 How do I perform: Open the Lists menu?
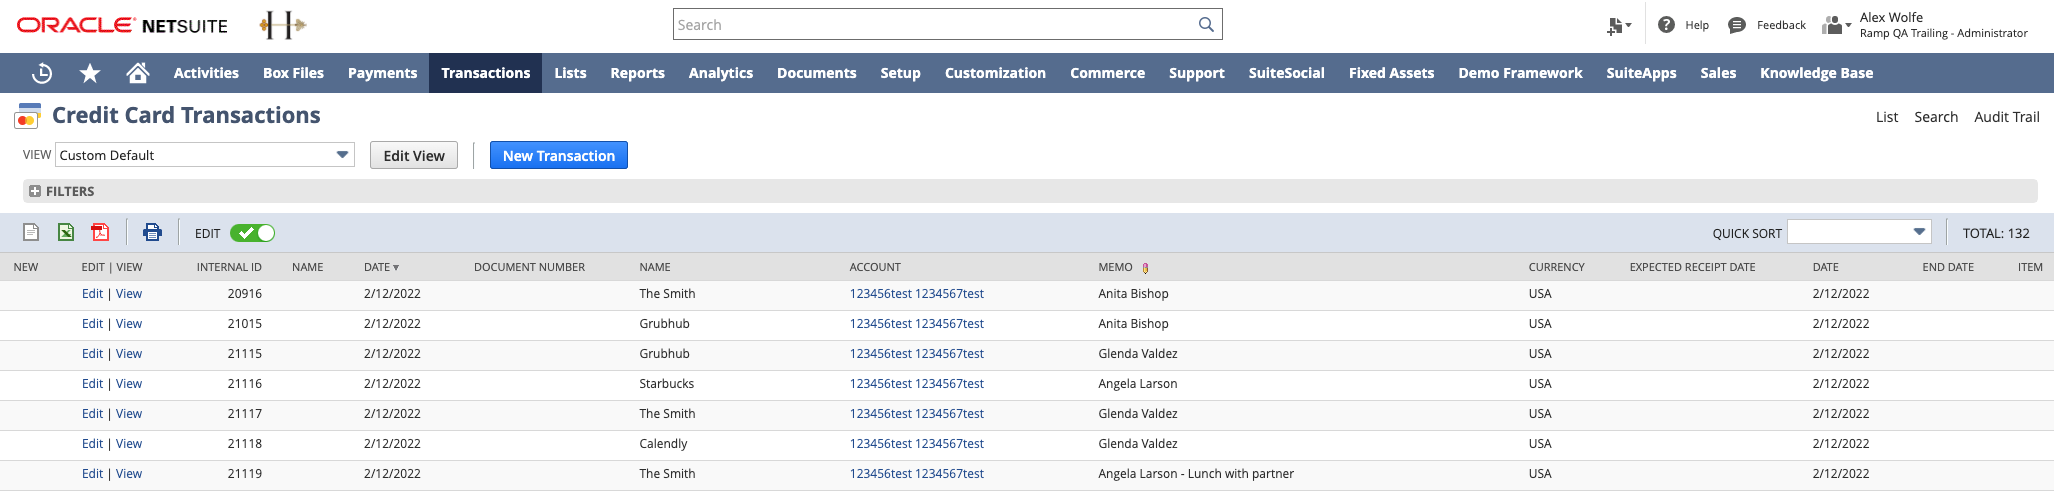click(570, 73)
